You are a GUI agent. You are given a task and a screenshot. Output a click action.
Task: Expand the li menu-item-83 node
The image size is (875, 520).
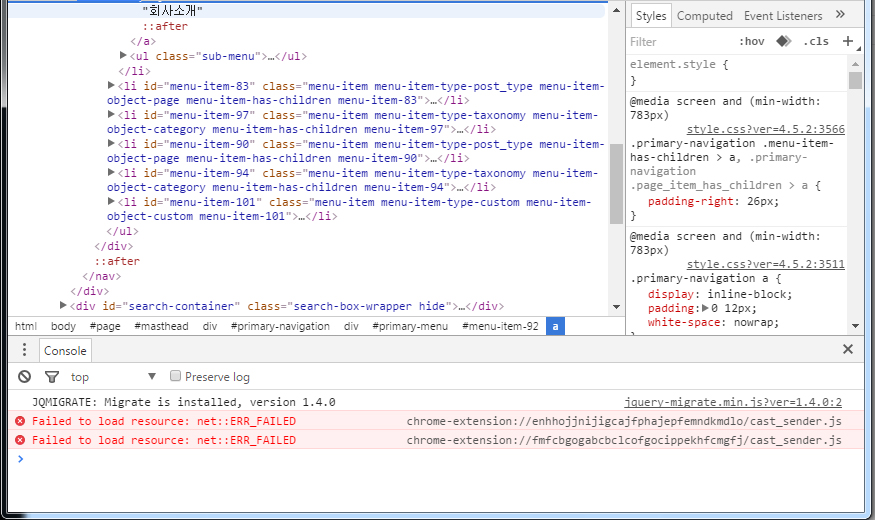pos(111,85)
